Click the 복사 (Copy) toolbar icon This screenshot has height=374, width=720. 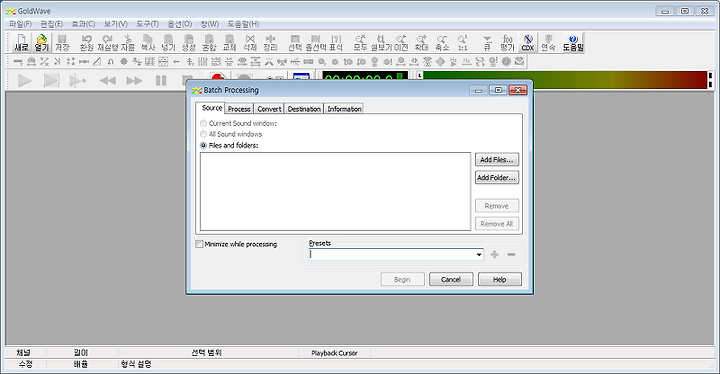[148, 43]
